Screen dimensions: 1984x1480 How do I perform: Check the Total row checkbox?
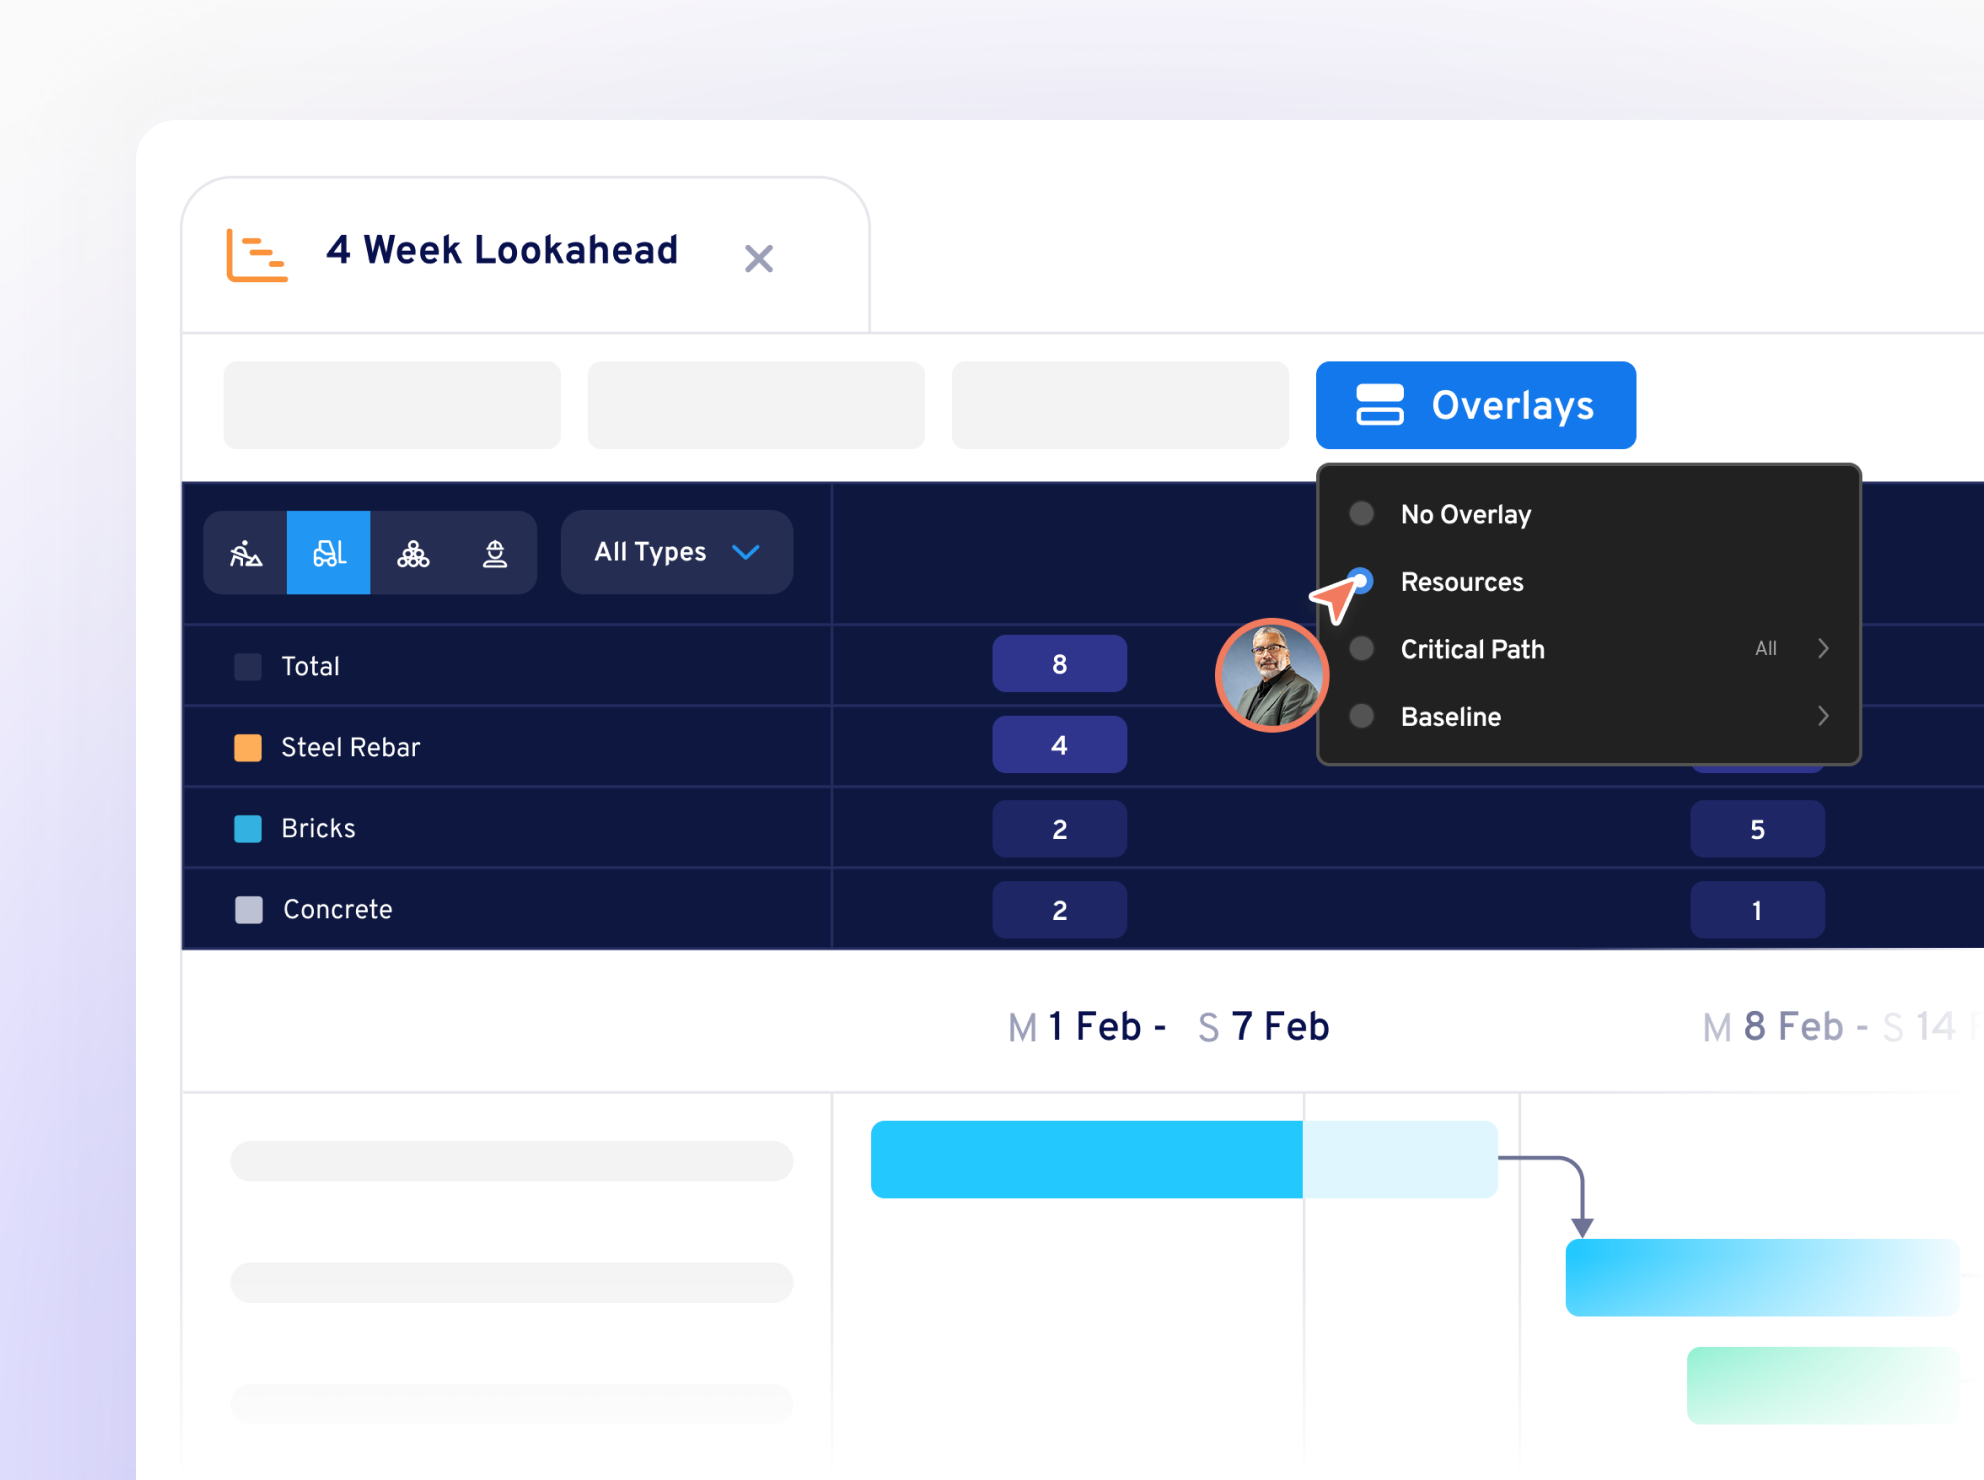click(x=247, y=666)
